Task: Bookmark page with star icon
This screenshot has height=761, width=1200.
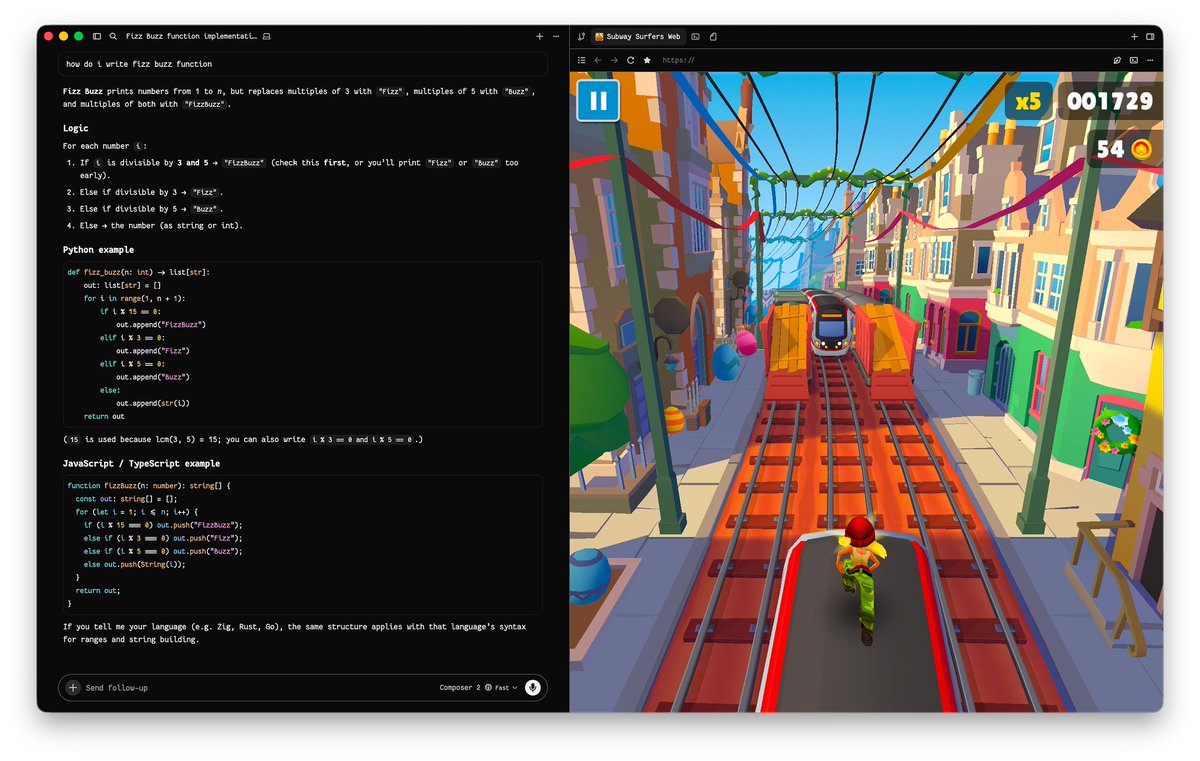Action: click(x=647, y=60)
